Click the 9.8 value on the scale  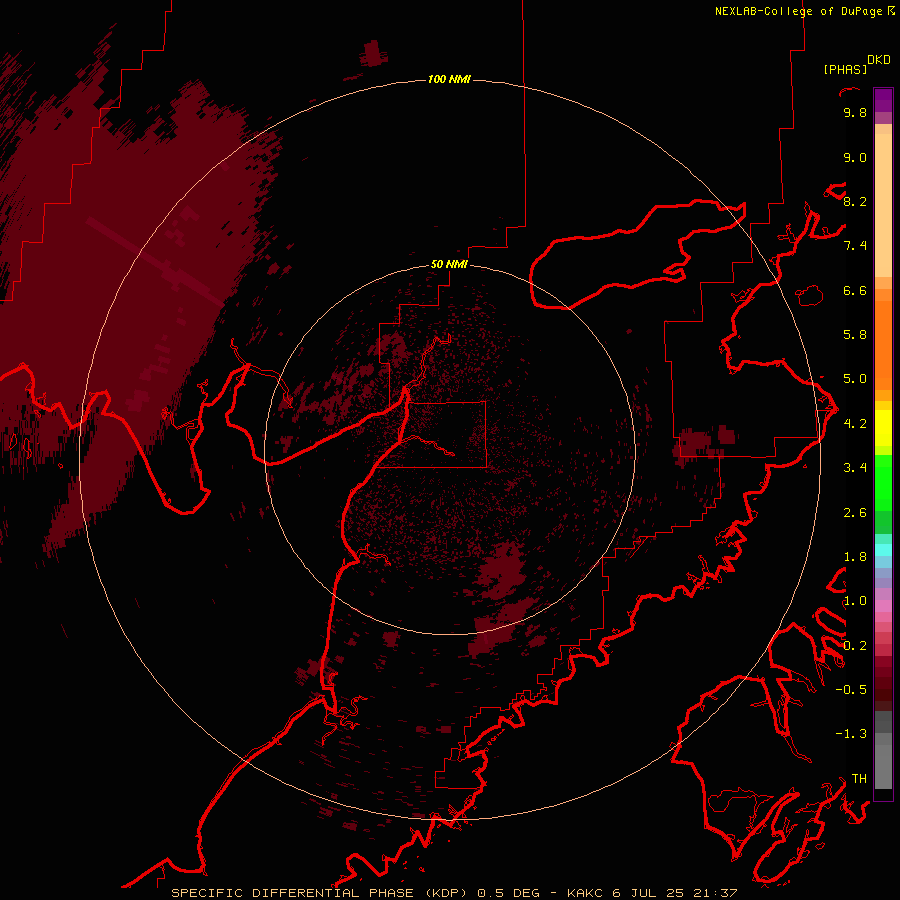click(x=855, y=113)
